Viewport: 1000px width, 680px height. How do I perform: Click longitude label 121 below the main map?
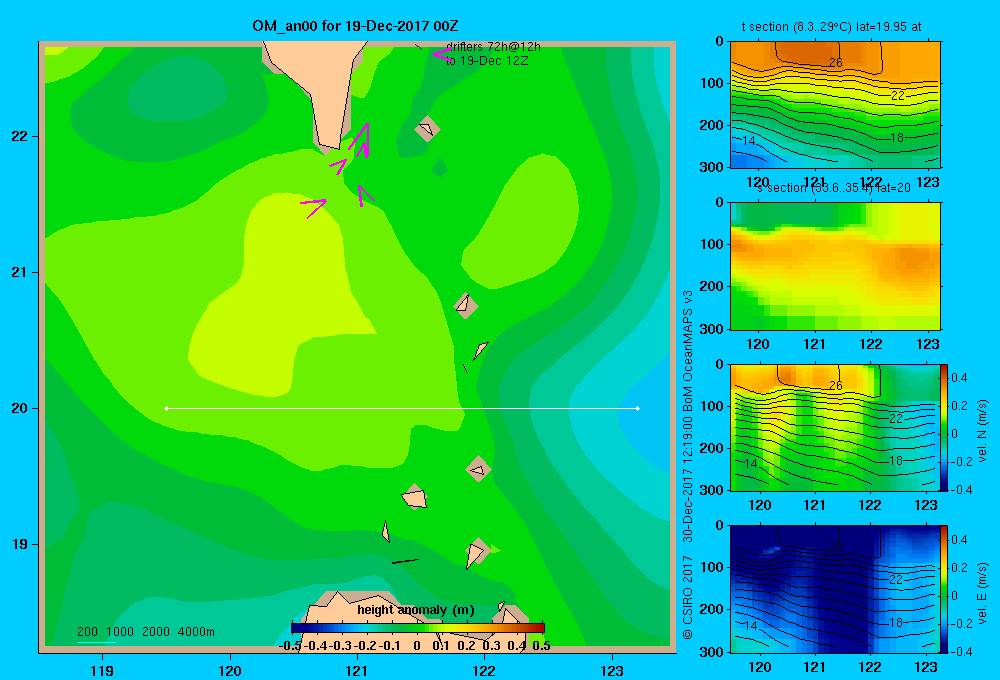point(357,670)
